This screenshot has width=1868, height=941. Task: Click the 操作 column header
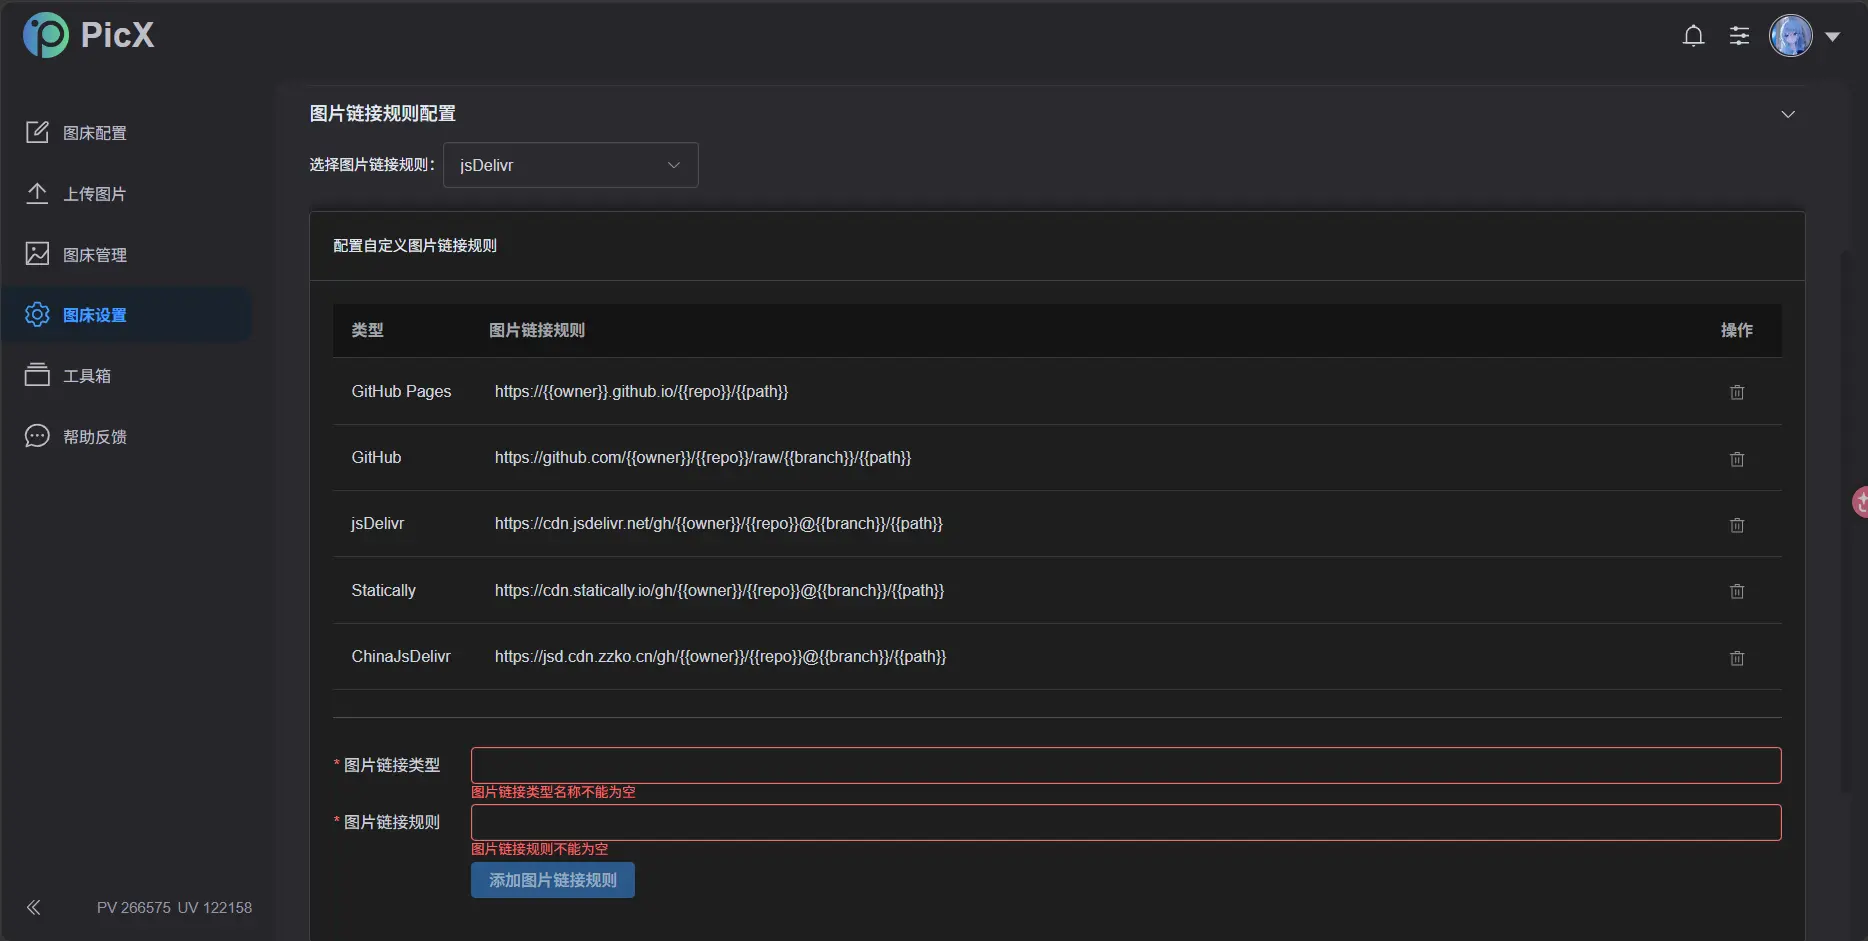1737,330
